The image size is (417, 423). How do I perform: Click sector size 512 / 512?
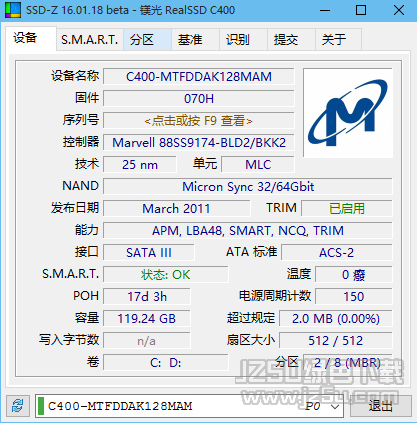click(336, 341)
